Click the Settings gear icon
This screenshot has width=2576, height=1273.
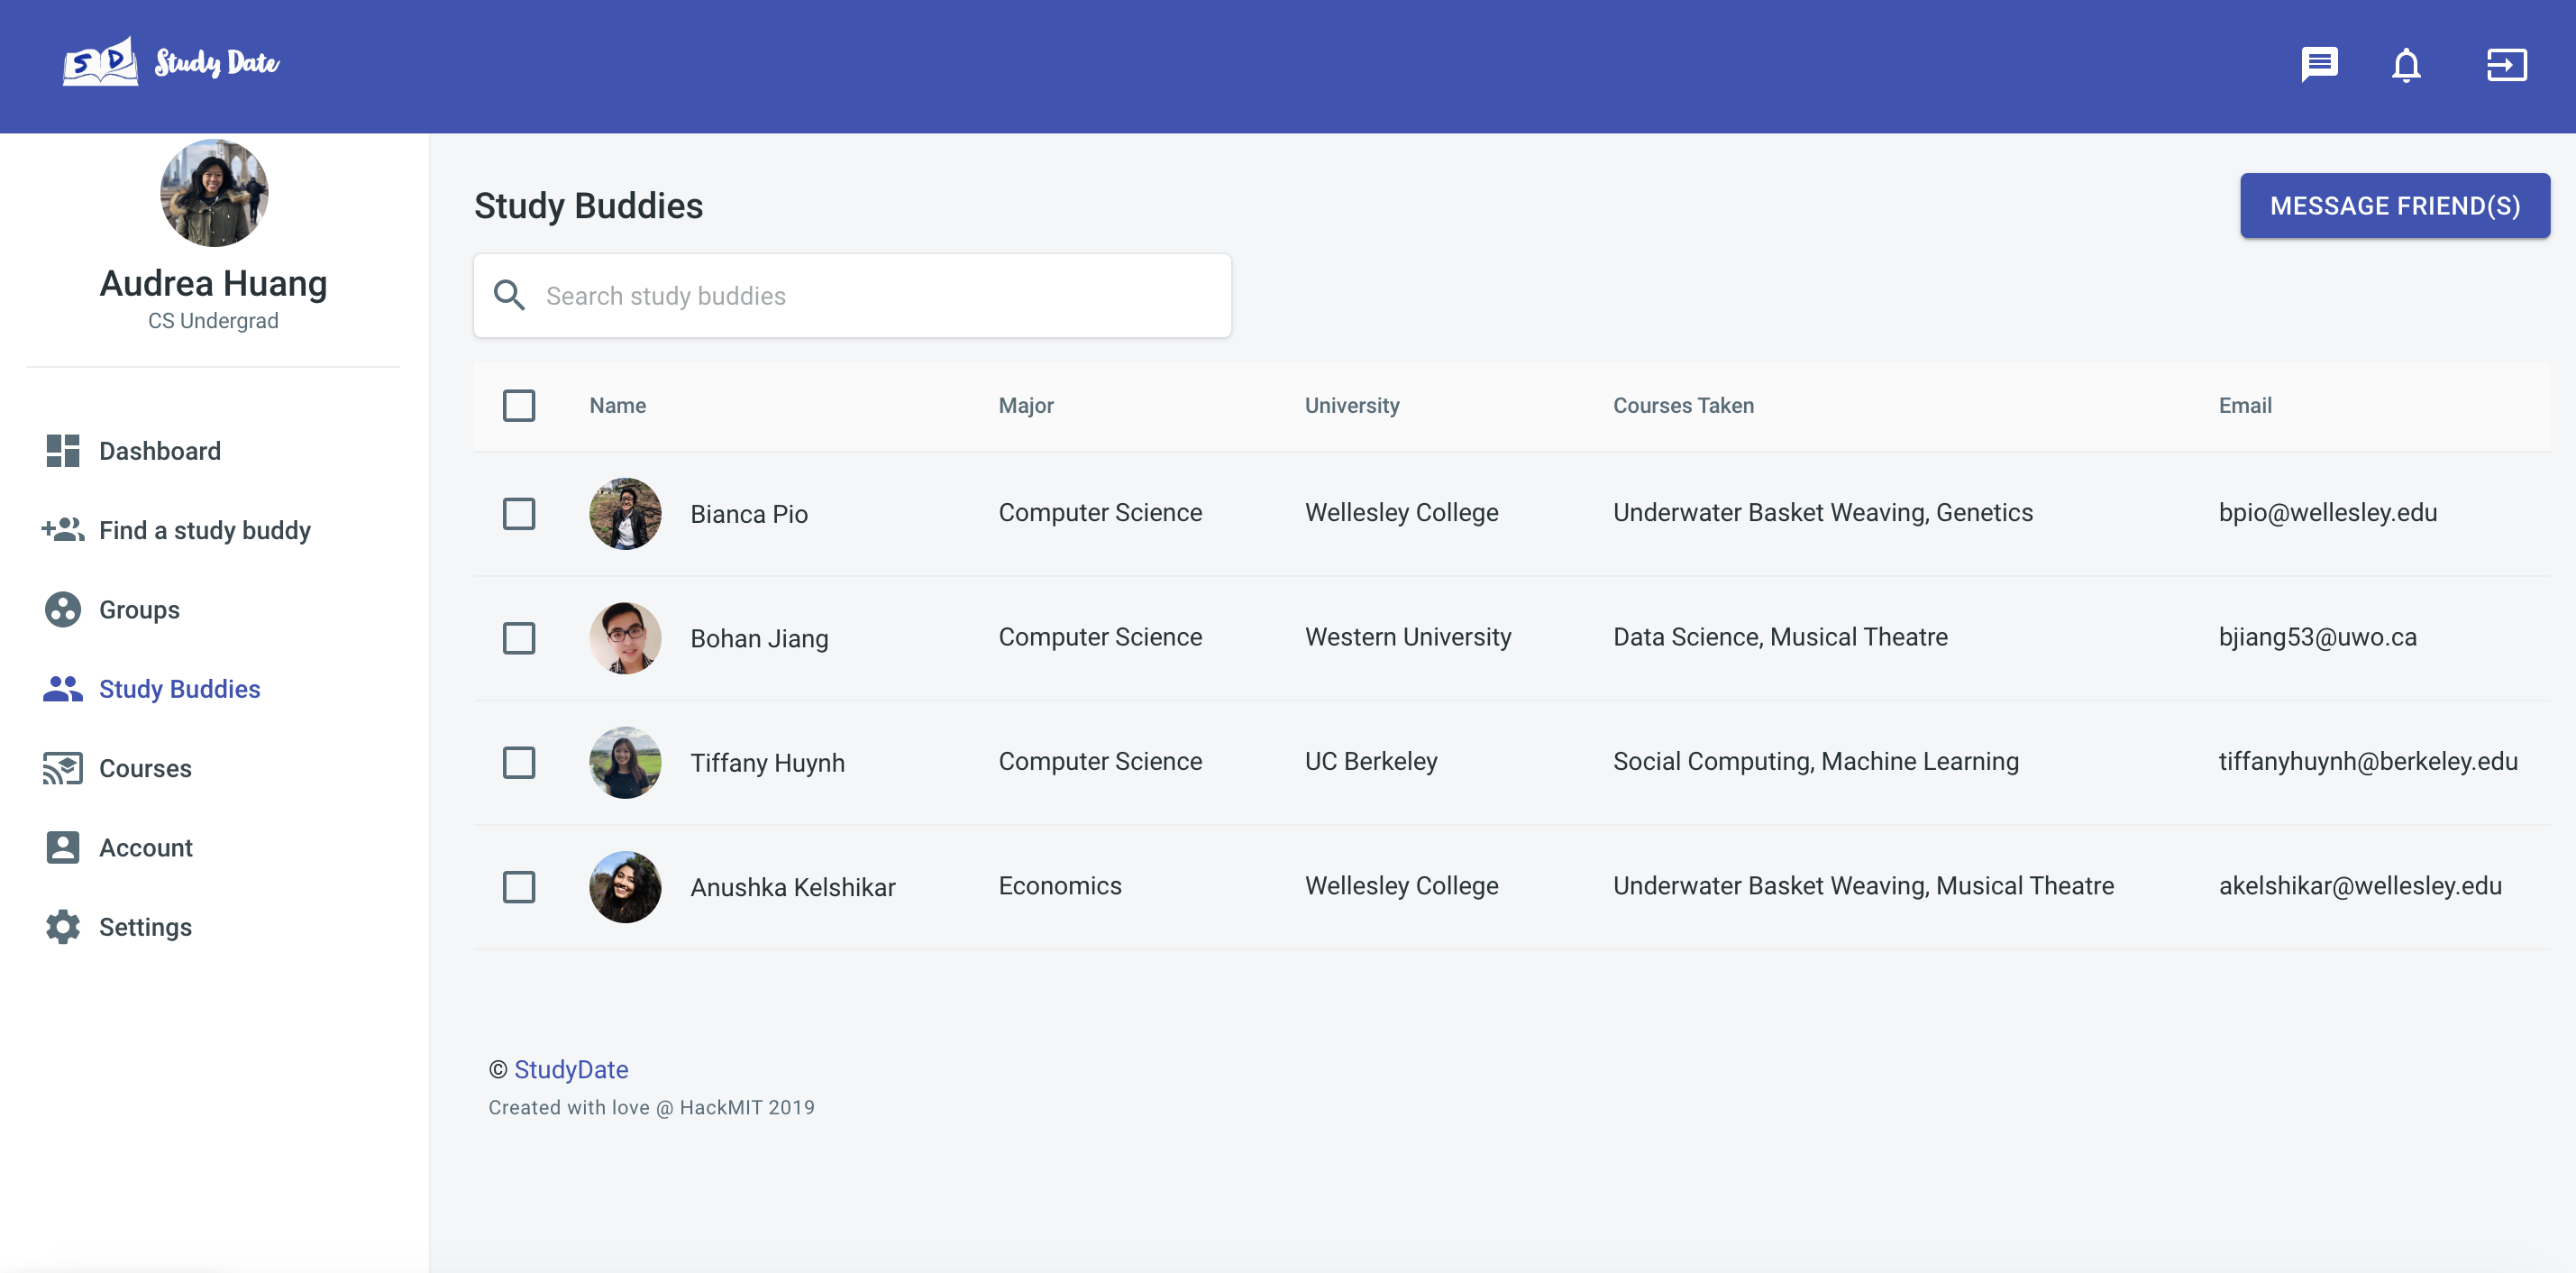point(63,927)
